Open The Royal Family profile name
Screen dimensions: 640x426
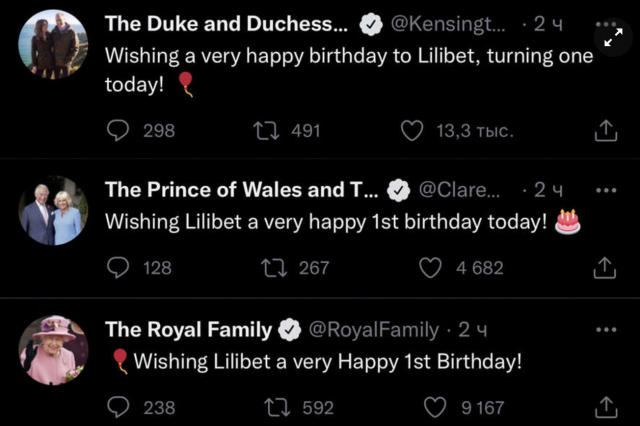point(188,329)
